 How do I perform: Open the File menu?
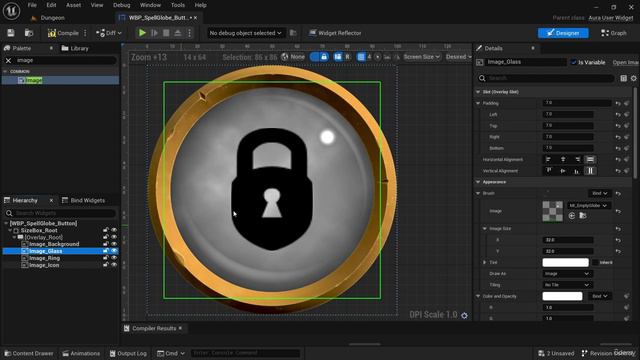32,5
